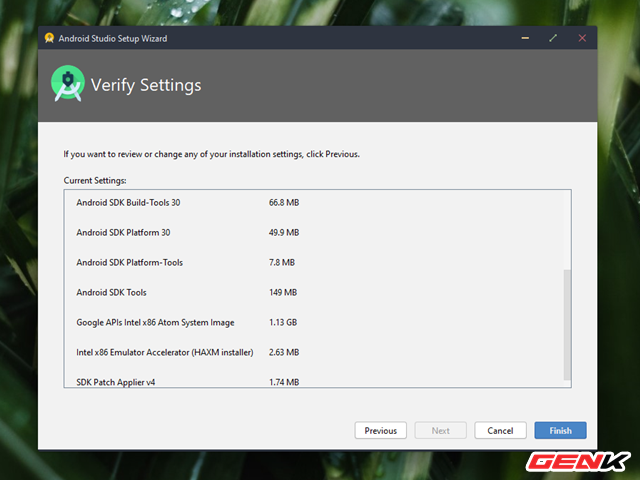This screenshot has height=480, width=640.
Task: Click the greyed-out Next button
Action: pos(440,430)
